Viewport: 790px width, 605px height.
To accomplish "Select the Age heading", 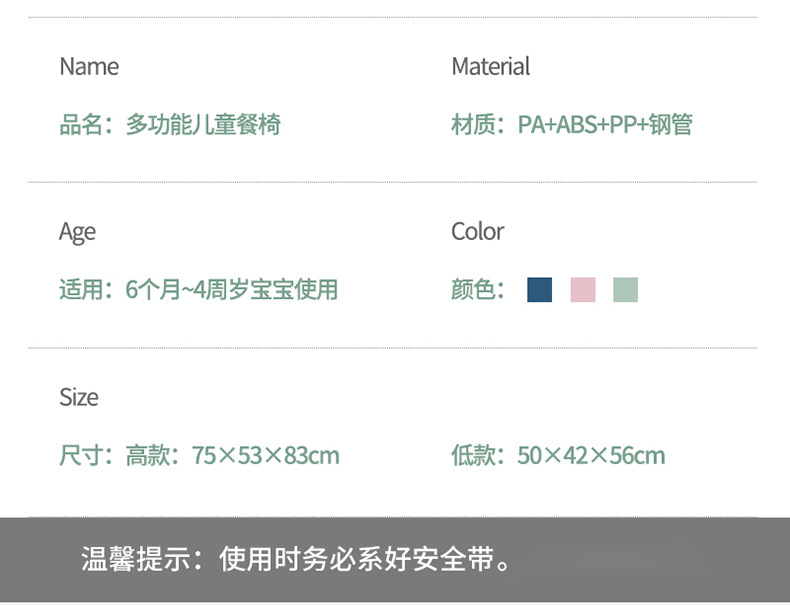I will [x=77, y=232].
